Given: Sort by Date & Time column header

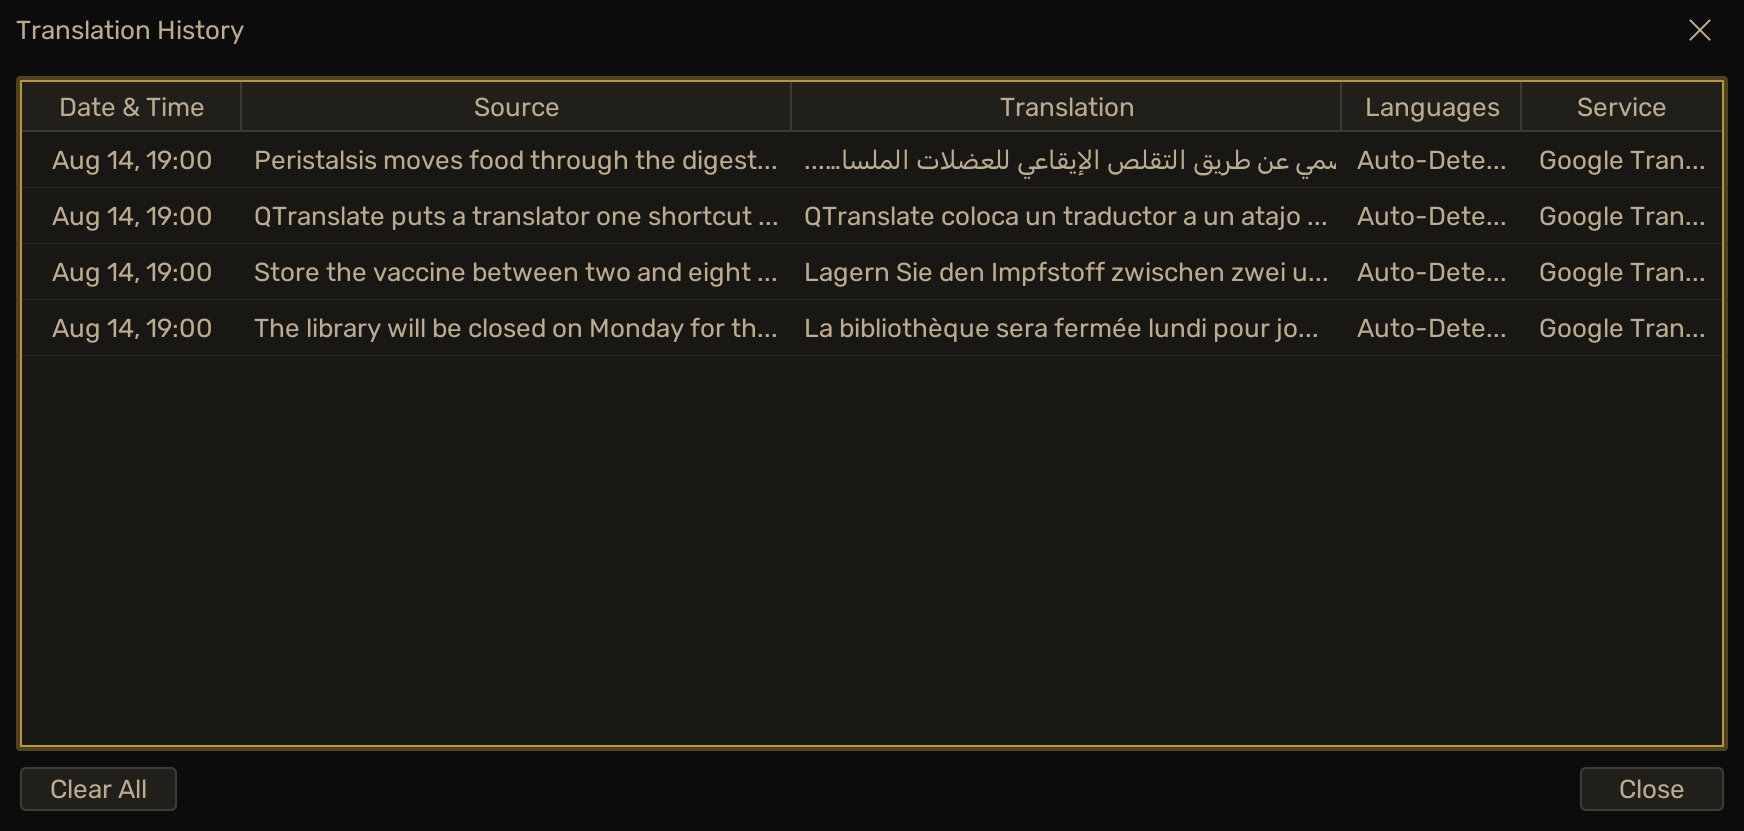Looking at the screenshot, I should [131, 107].
